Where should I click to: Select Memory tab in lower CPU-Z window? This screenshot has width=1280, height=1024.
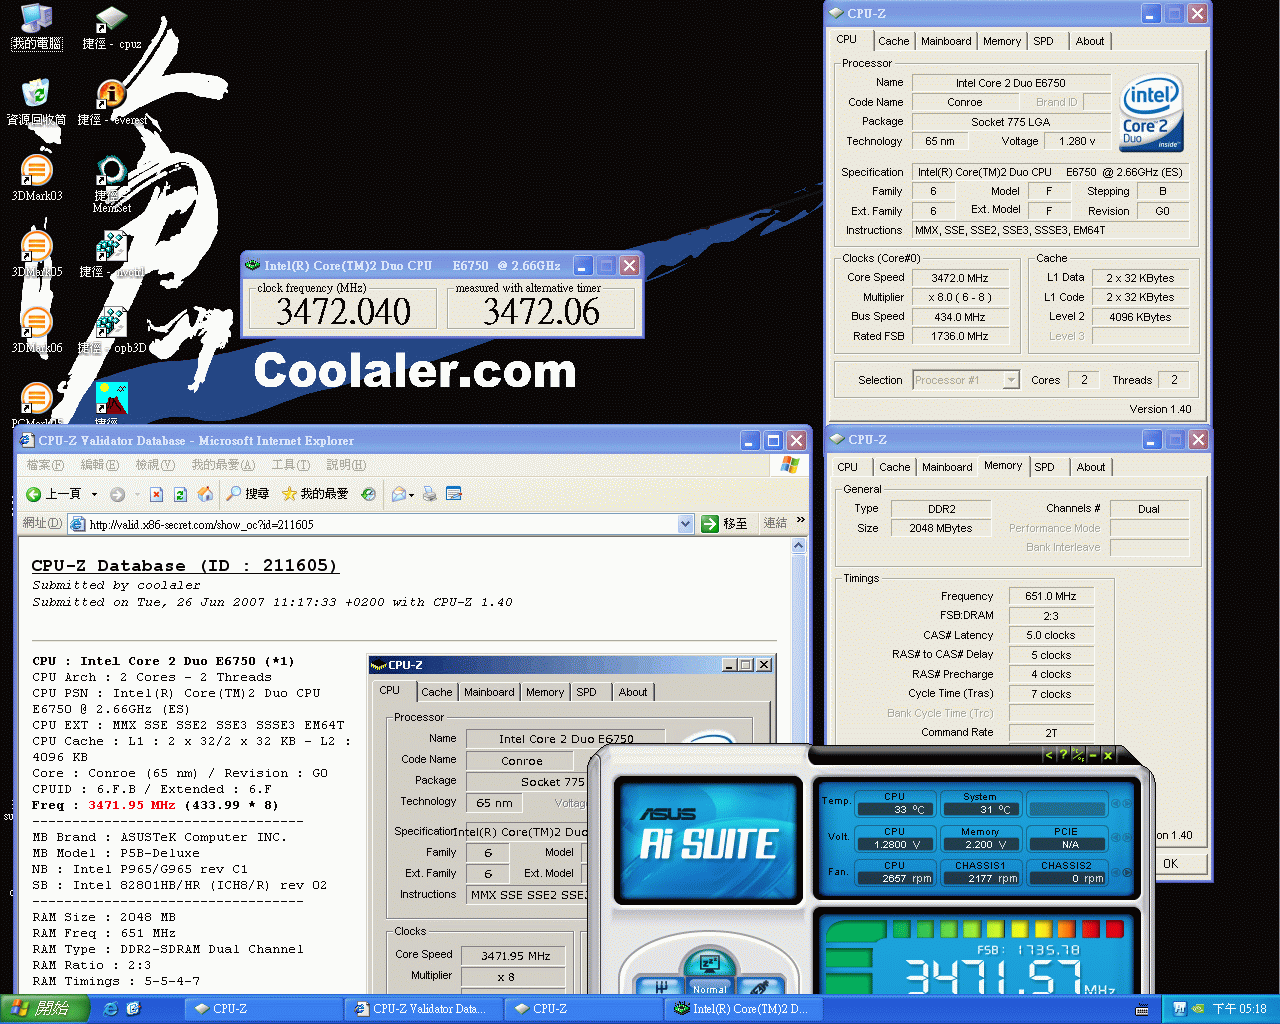click(1003, 466)
